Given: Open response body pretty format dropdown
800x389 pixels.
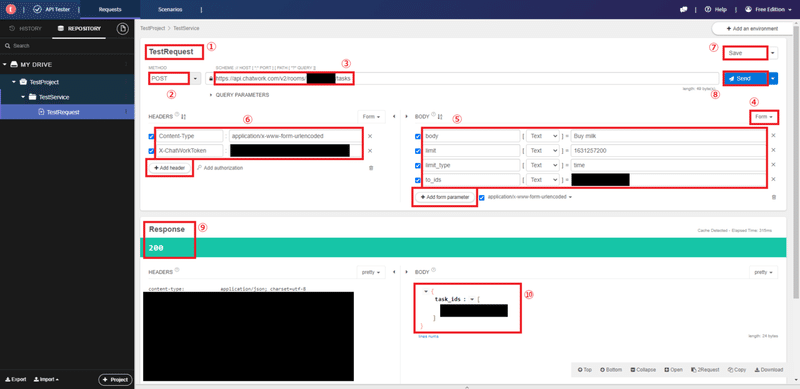Looking at the screenshot, I should (x=764, y=272).
